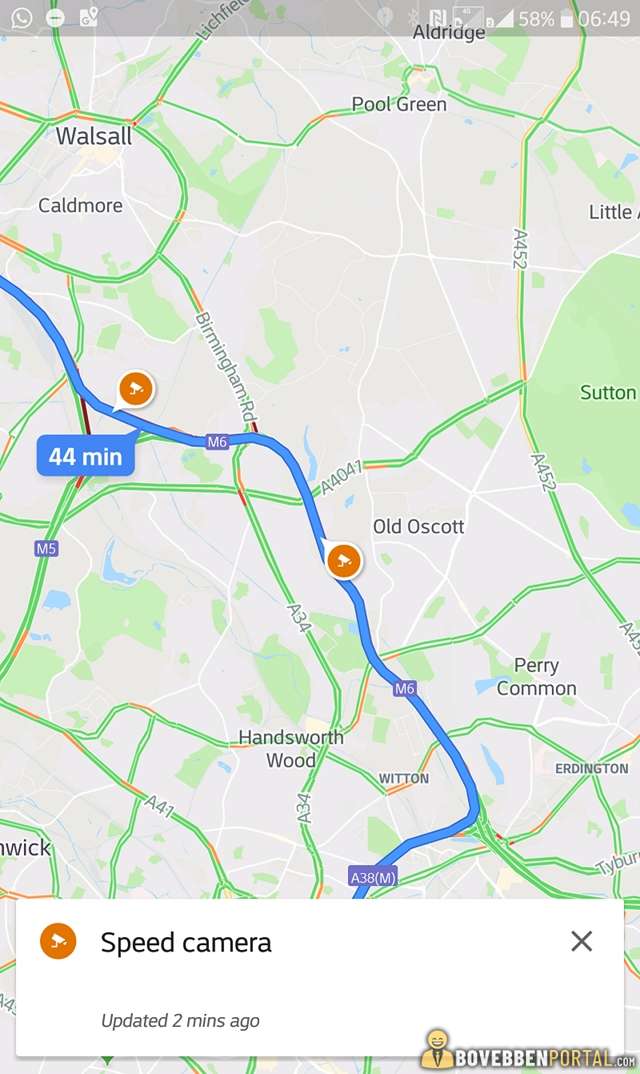Tap the M5 motorway shield

pyautogui.click(x=46, y=548)
